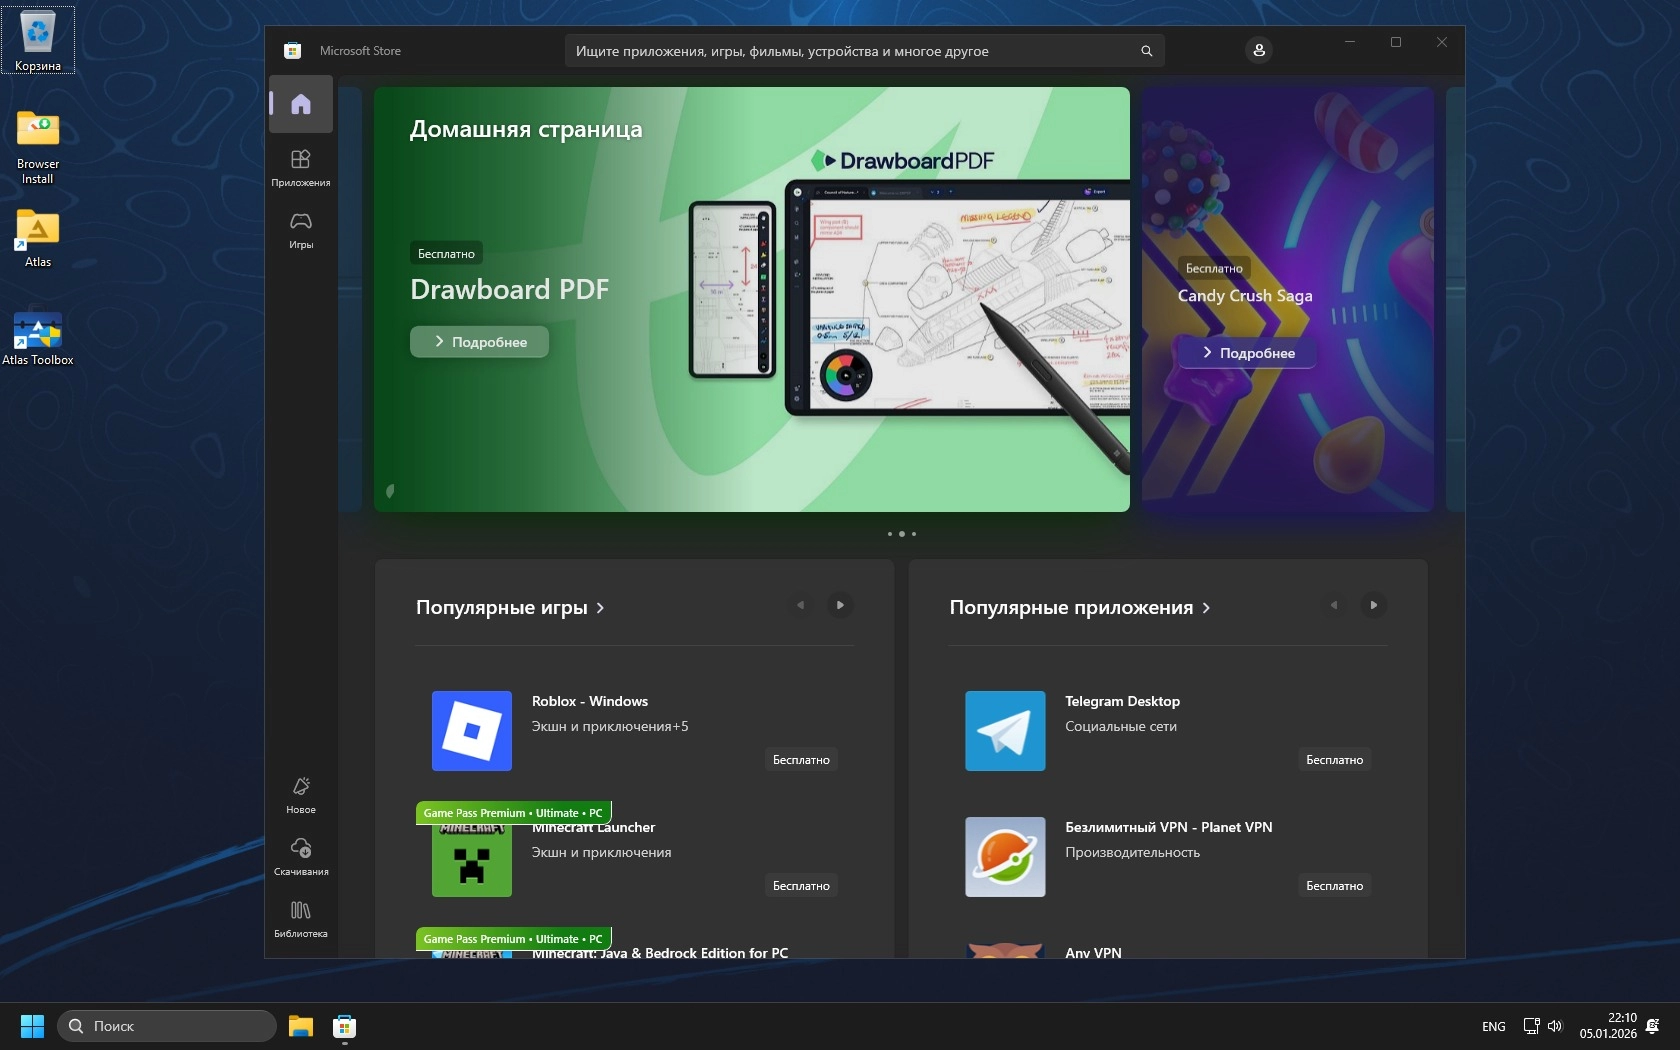Viewport: 1680px width, 1050px height.
Task: Expand Популярные приложения section heading
Action: point(1079,608)
